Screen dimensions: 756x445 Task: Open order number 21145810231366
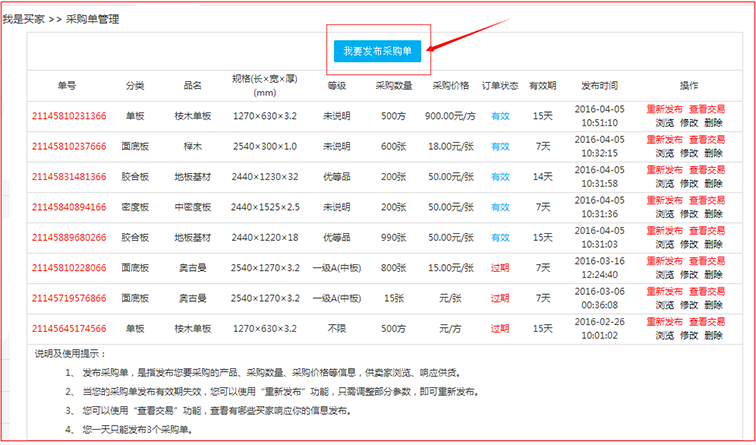68,116
